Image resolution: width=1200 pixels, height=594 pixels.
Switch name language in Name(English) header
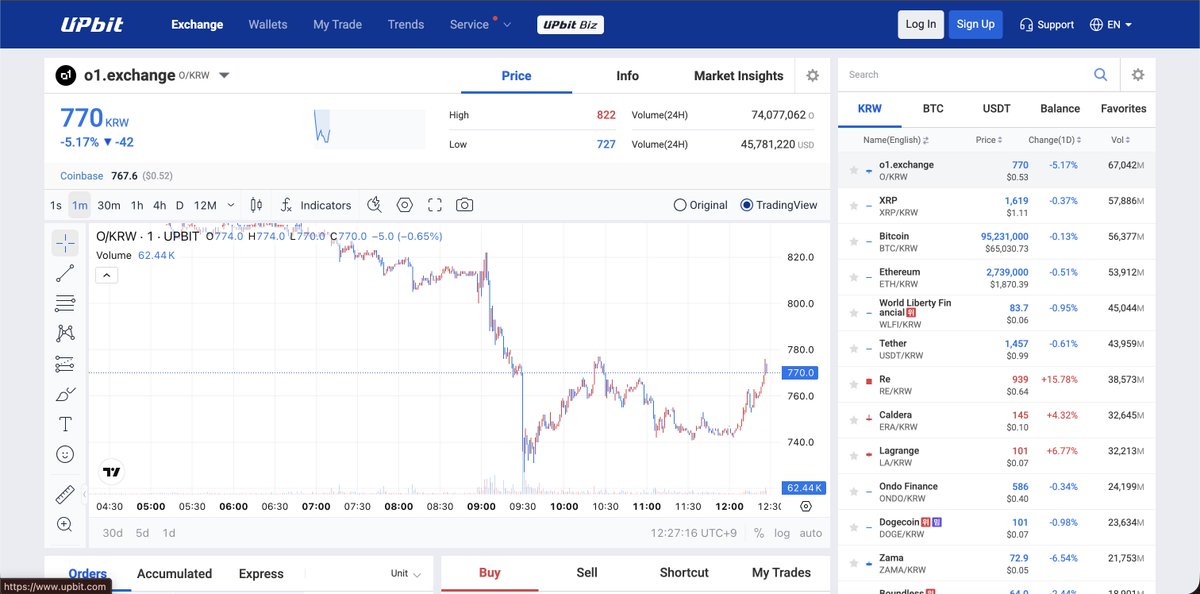(896, 140)
